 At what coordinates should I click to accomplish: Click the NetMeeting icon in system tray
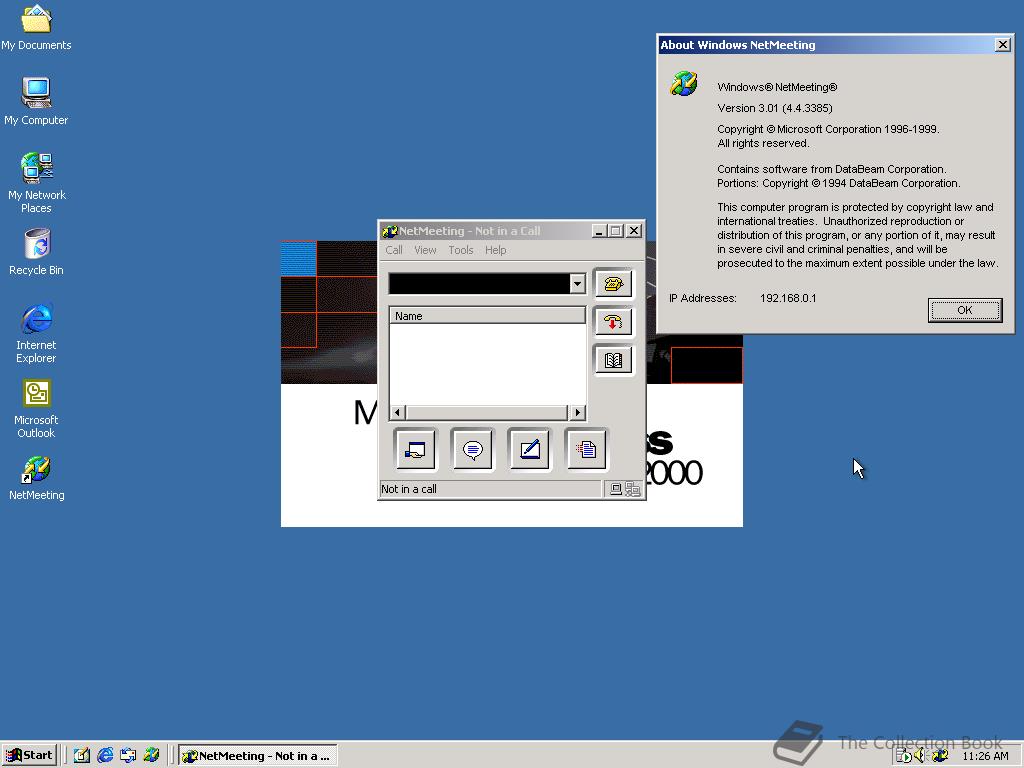[x=940, y=756]
